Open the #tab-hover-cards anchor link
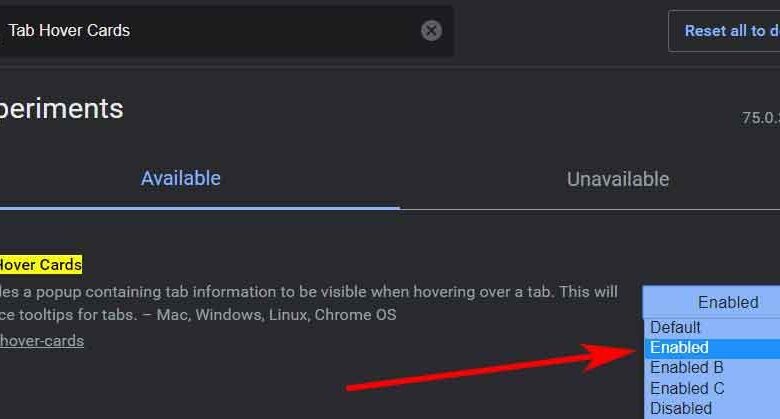Image resolution: width=780 pixels, height=419 pixels. coord(41,341)
